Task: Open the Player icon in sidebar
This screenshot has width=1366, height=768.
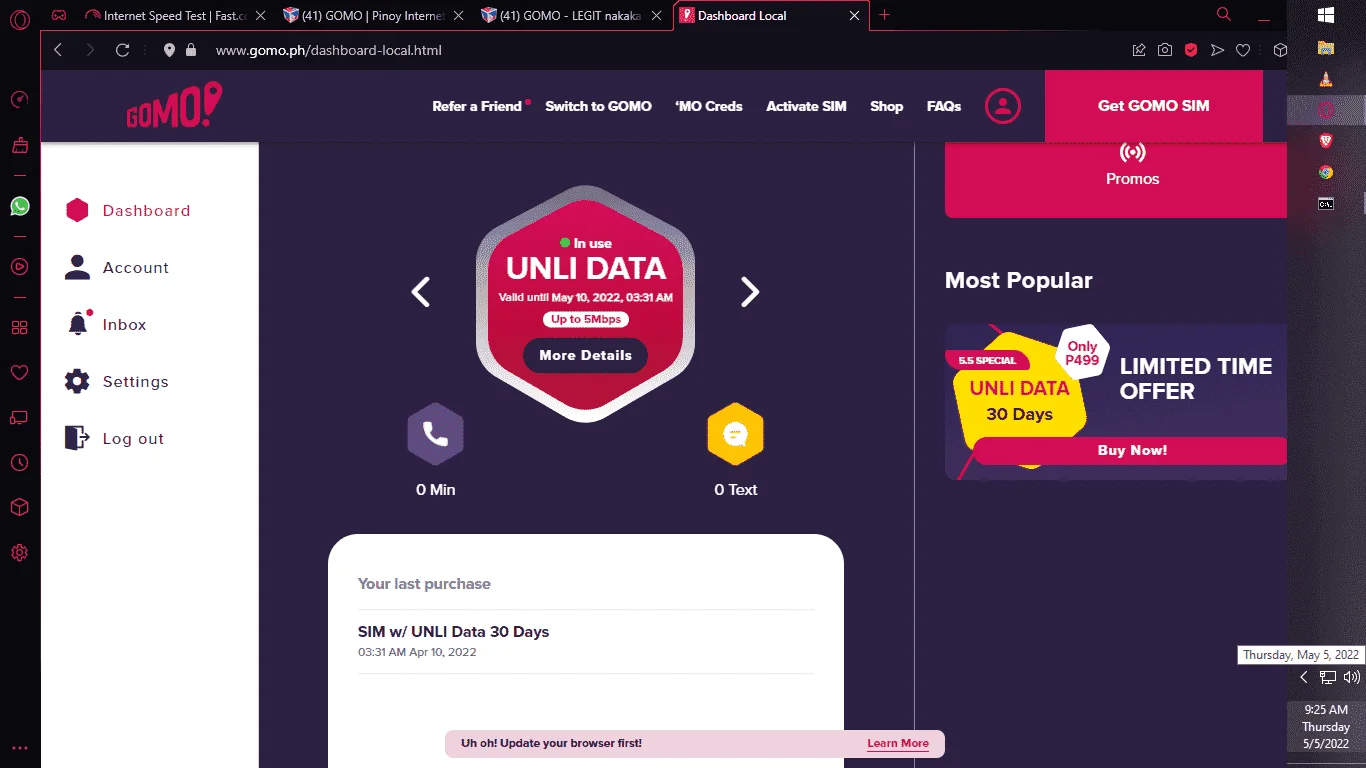Action: pos(19,266)
